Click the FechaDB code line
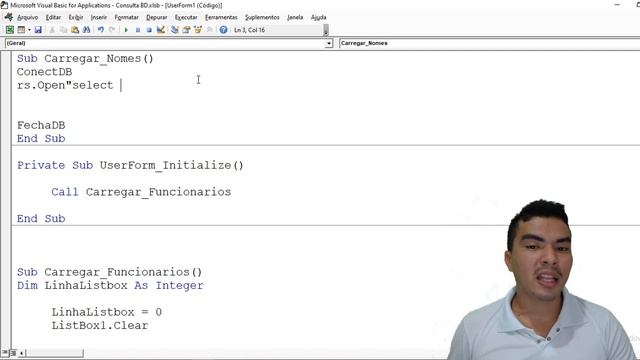The width and height of the screenshot is (640, 360). click(41, 125)
